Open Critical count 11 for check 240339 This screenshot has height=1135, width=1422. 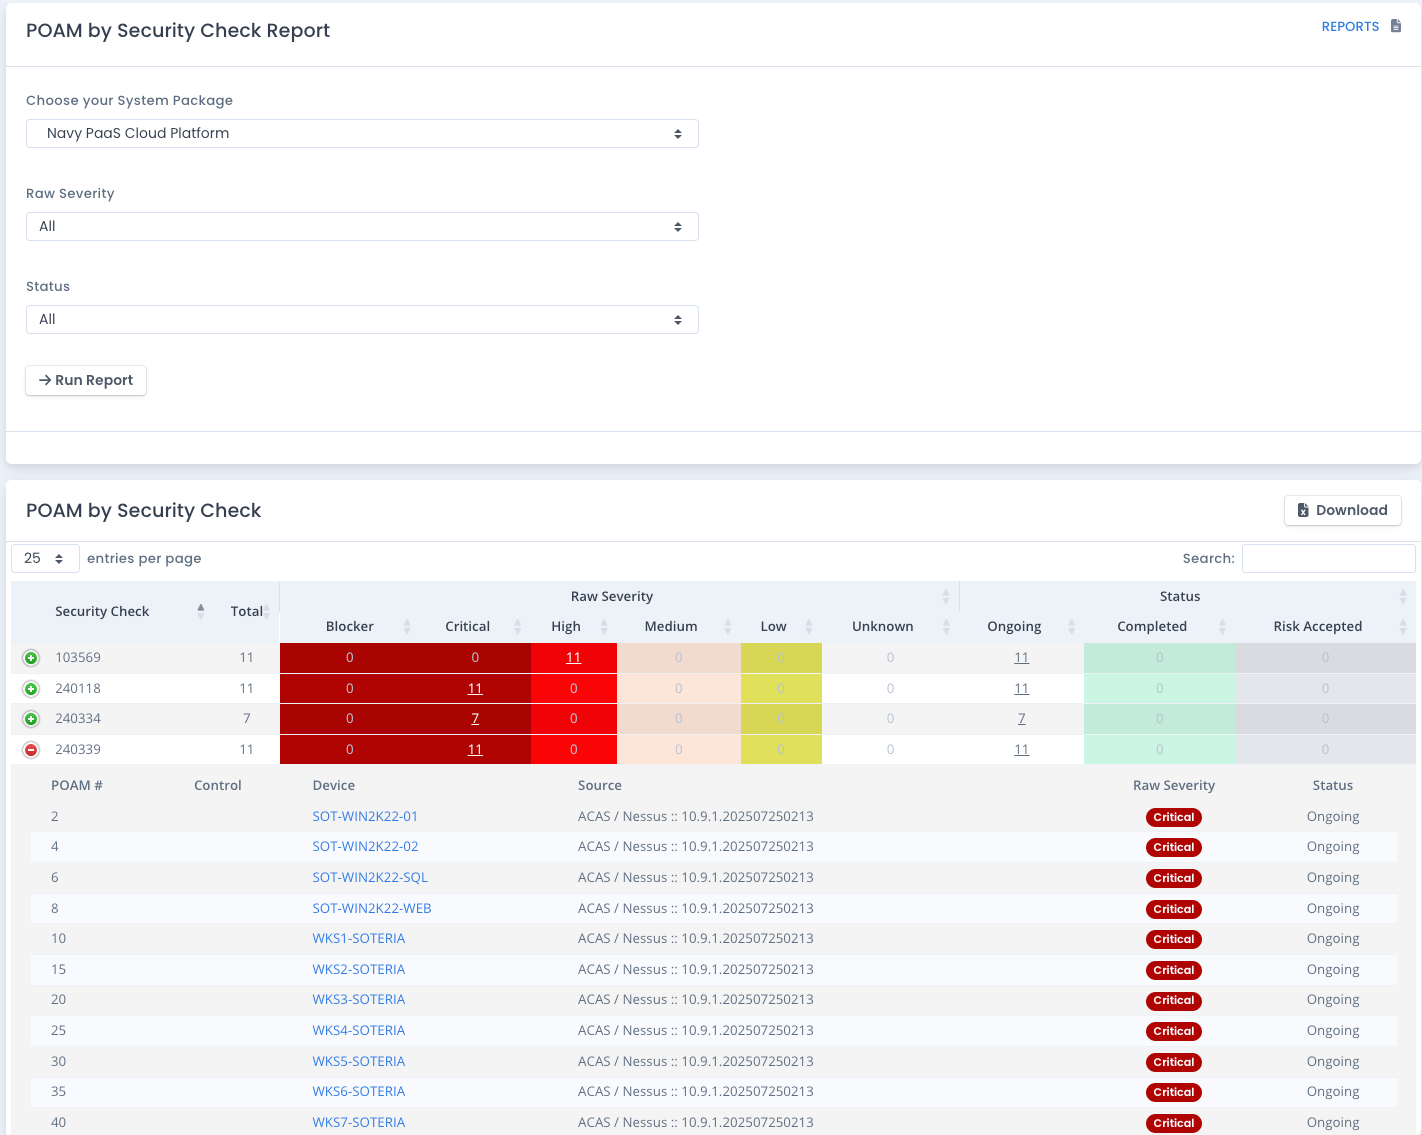pyautogui.click(x=475, y=750)
